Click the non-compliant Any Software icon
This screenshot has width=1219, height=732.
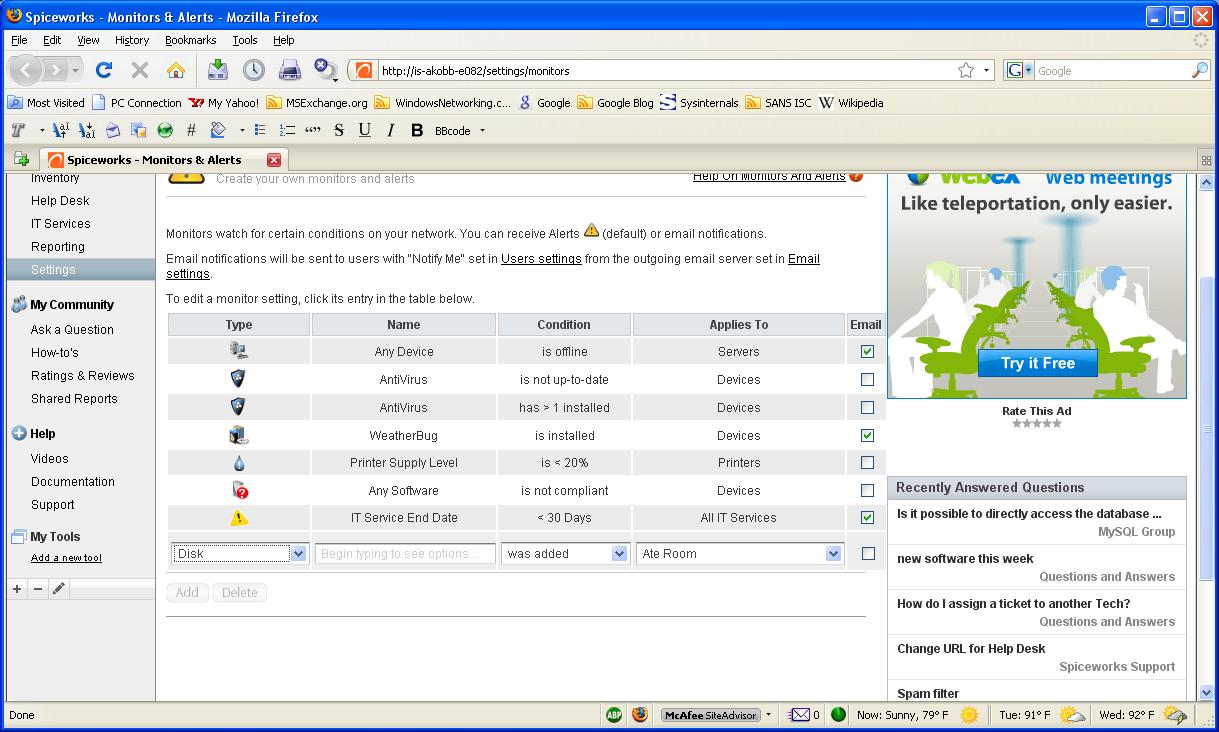pos(240,490)
